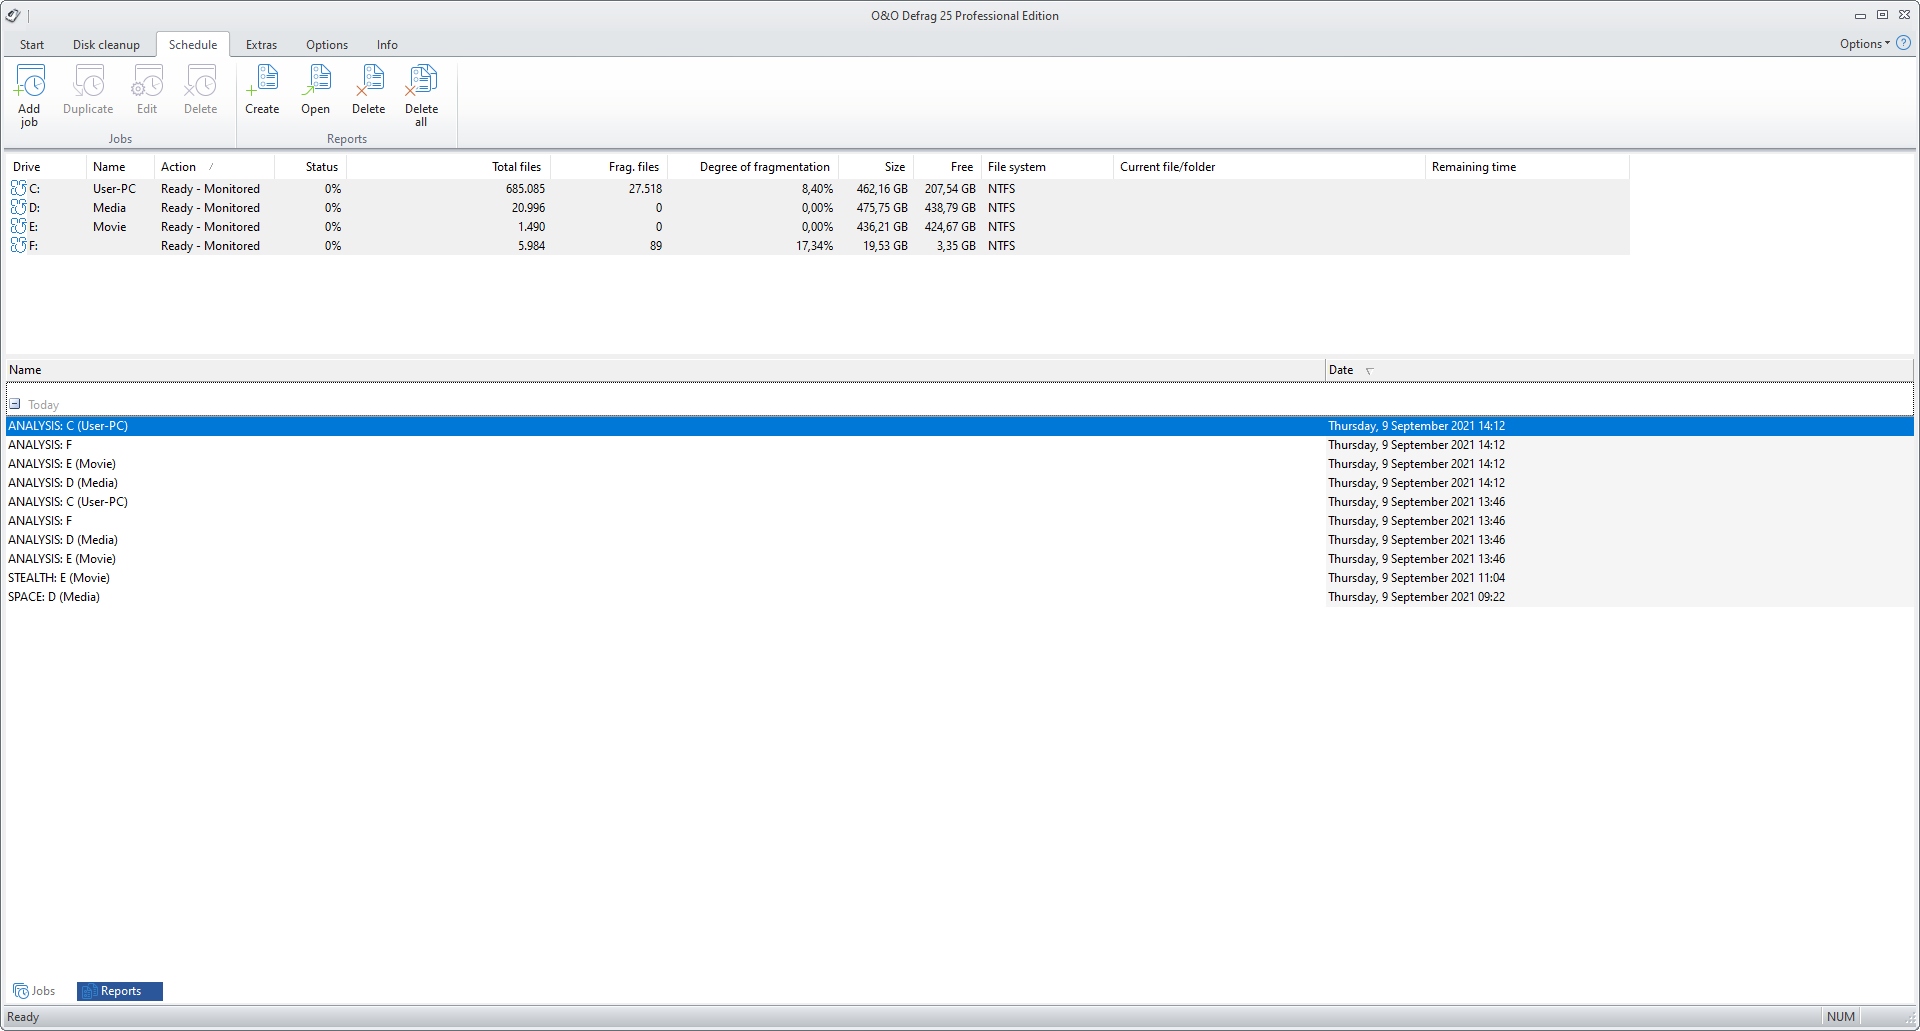Open the Start ribbon tab

[x=32, y=45]
